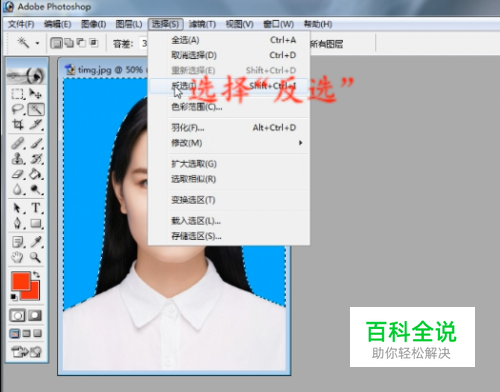
Task: Select the Clone Stamp tool
Action: coord(18,159)
